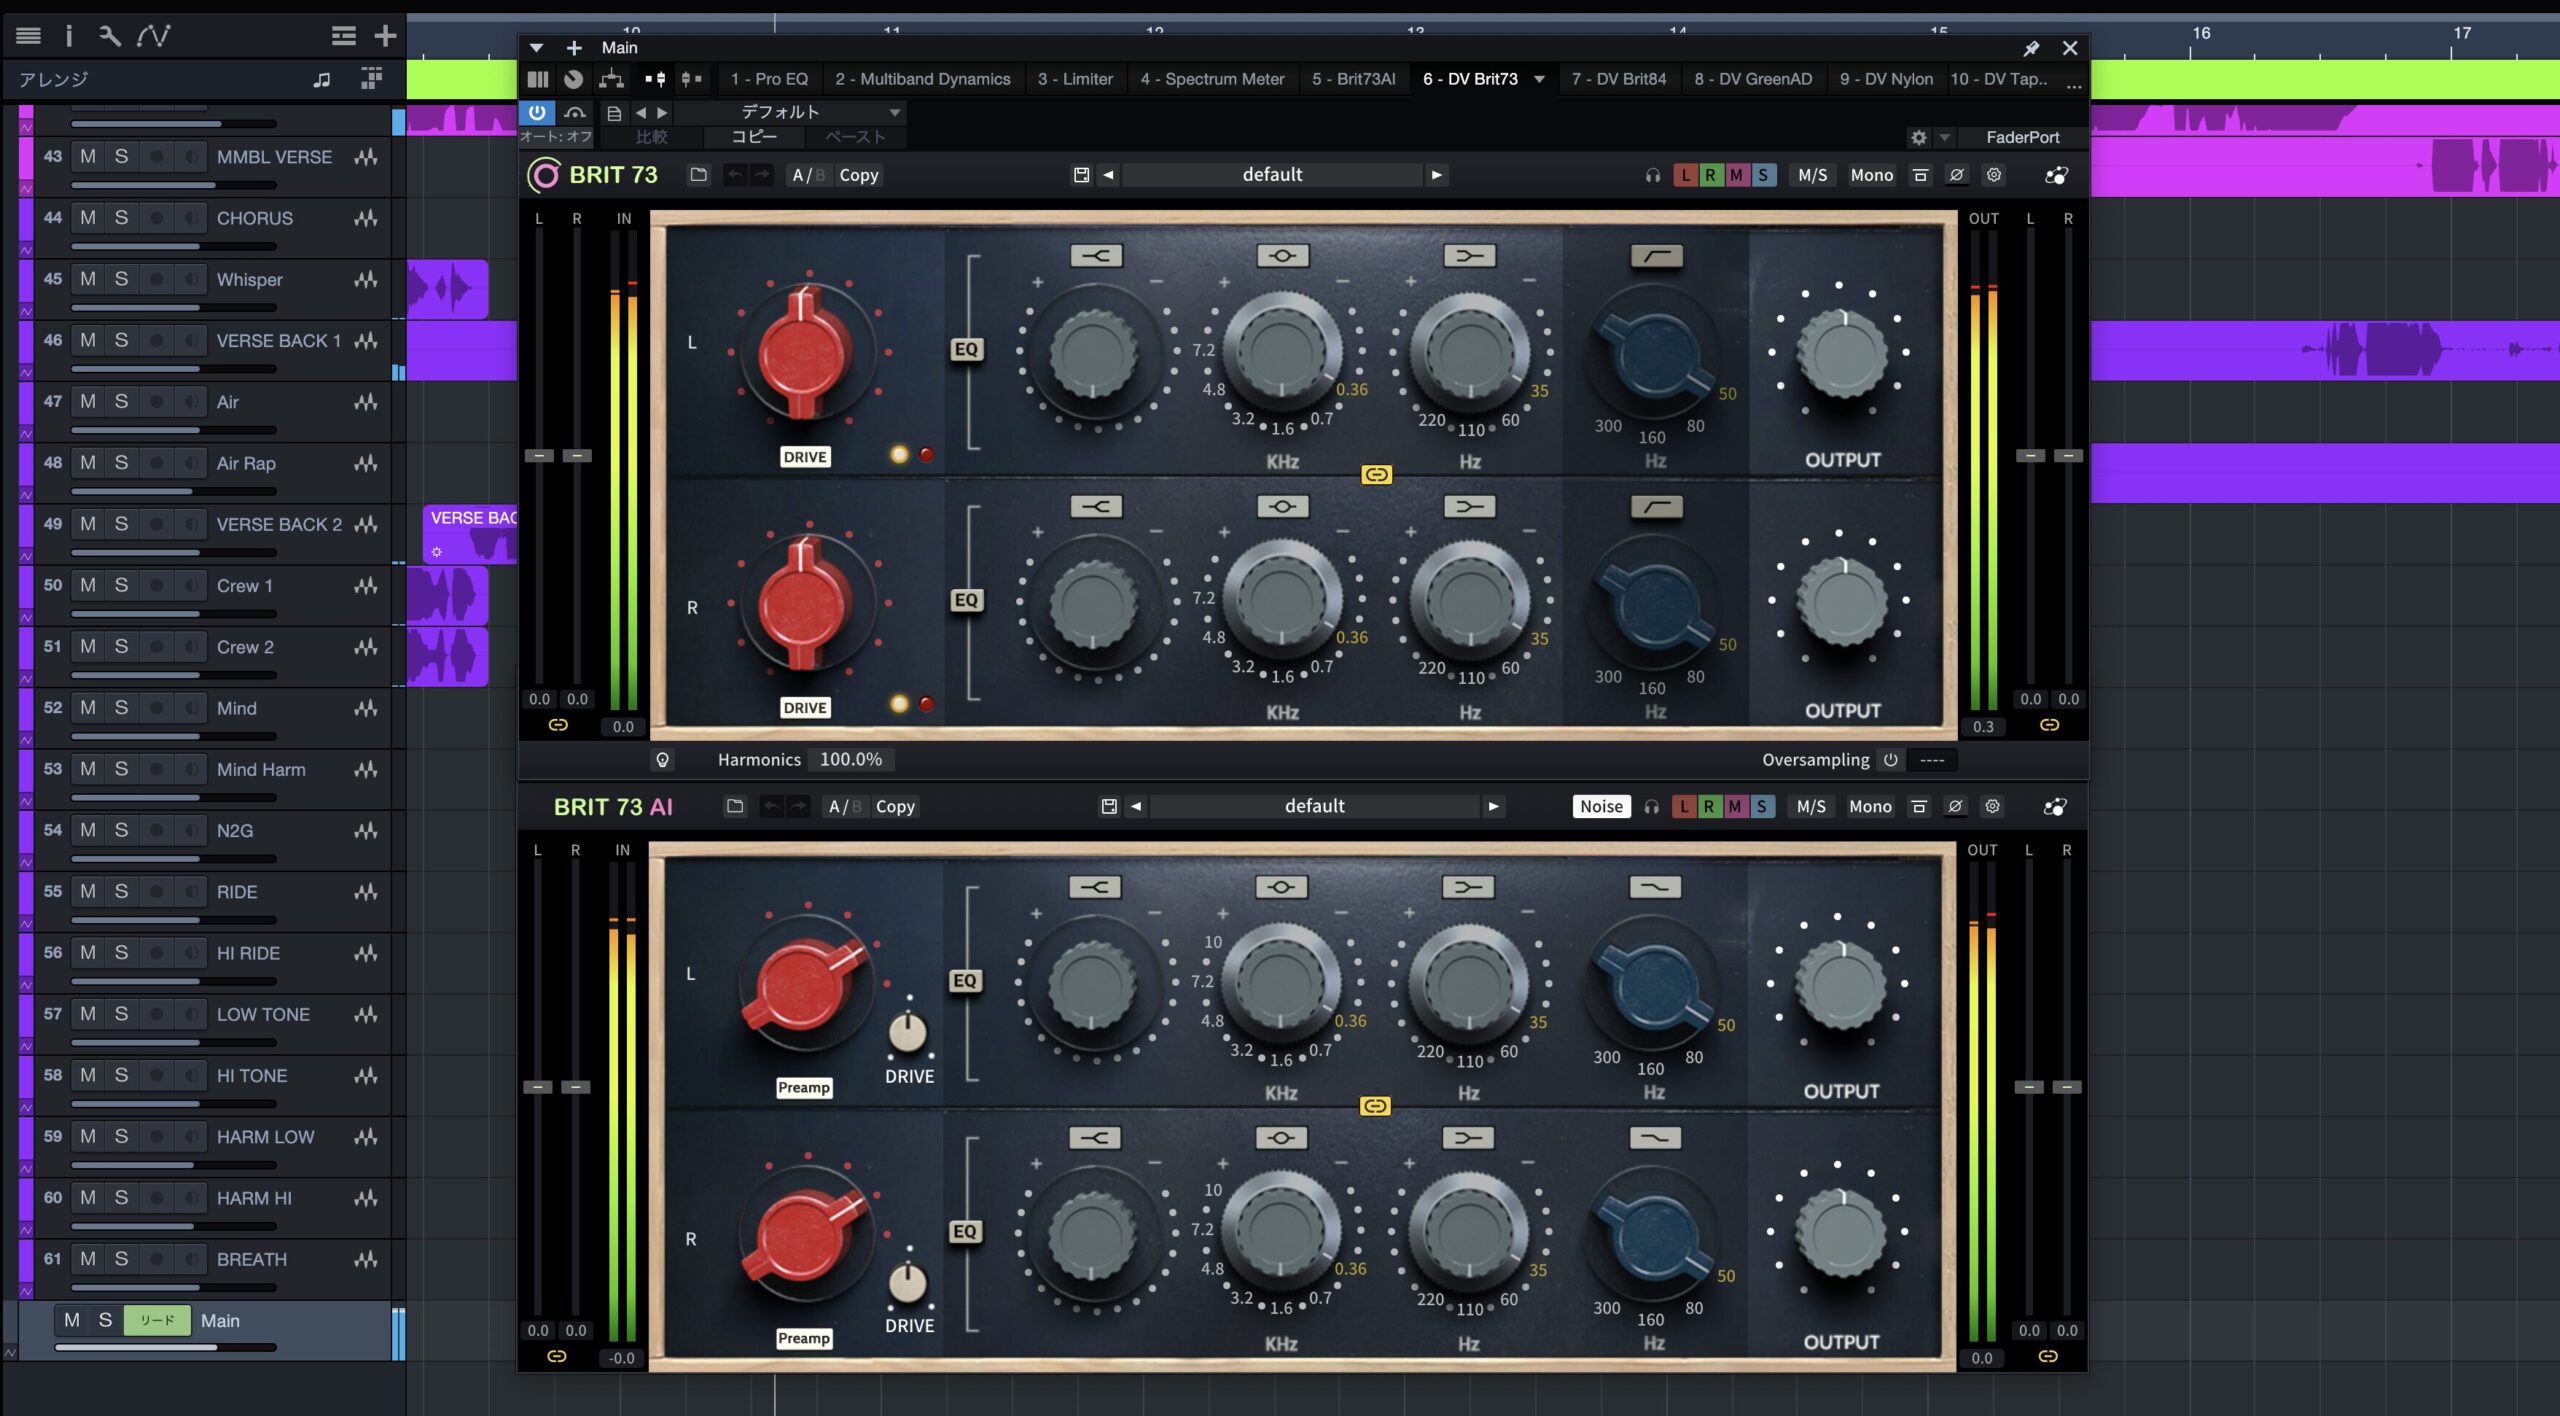
Task: Click the hint bulb next to Harmonics
Action: (662, 760)
